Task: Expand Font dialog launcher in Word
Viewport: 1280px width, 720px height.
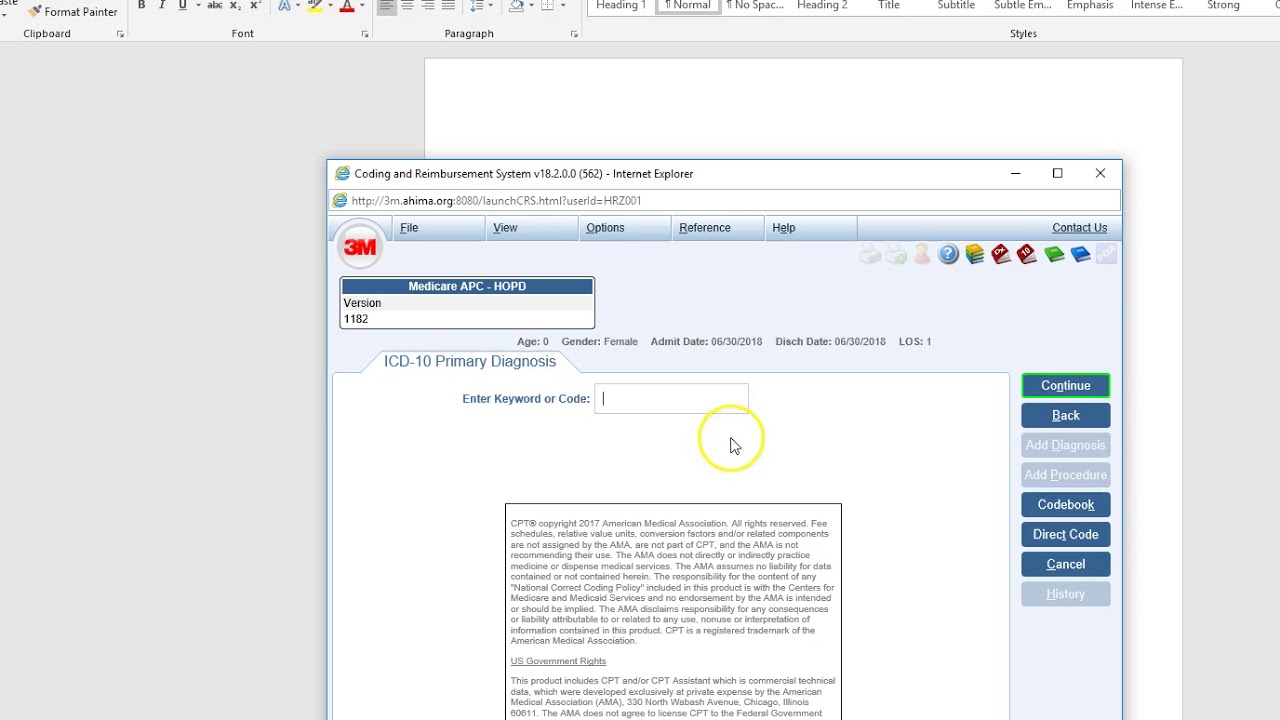Action: pyautogui.click(x=365, y=34)
